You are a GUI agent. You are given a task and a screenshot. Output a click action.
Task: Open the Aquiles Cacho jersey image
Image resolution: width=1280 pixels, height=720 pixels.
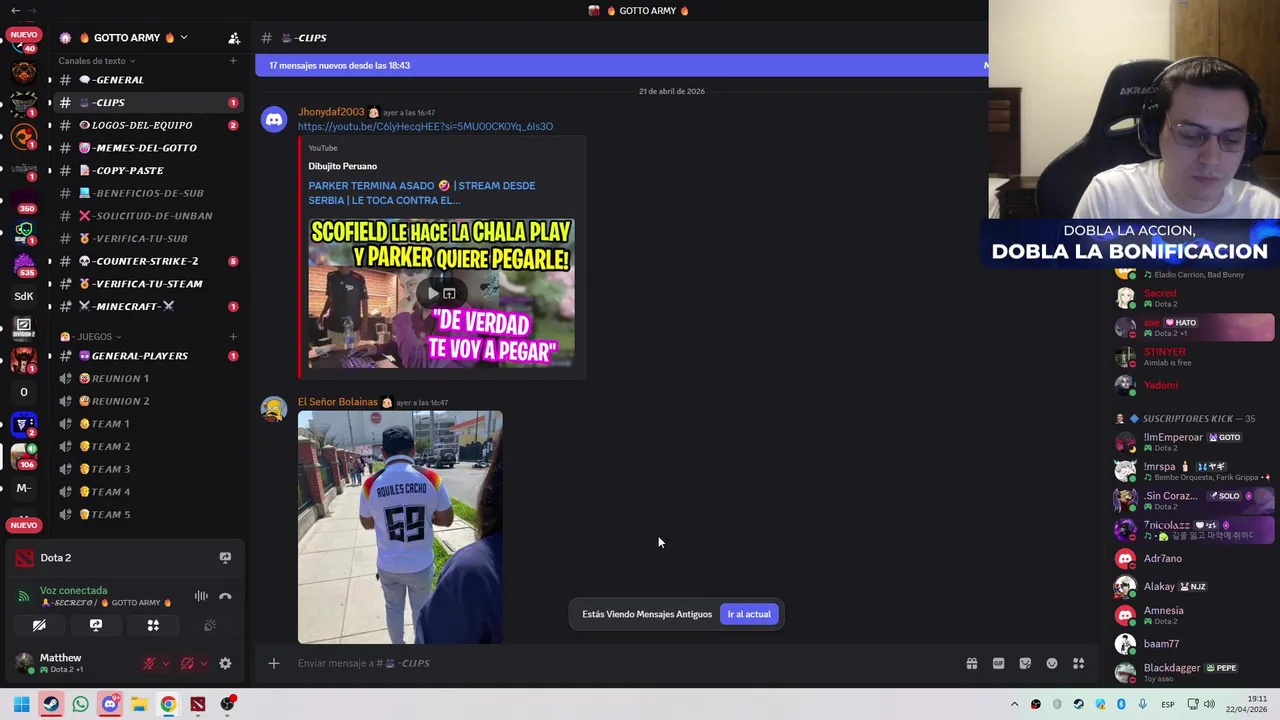[x=400, y=527]
